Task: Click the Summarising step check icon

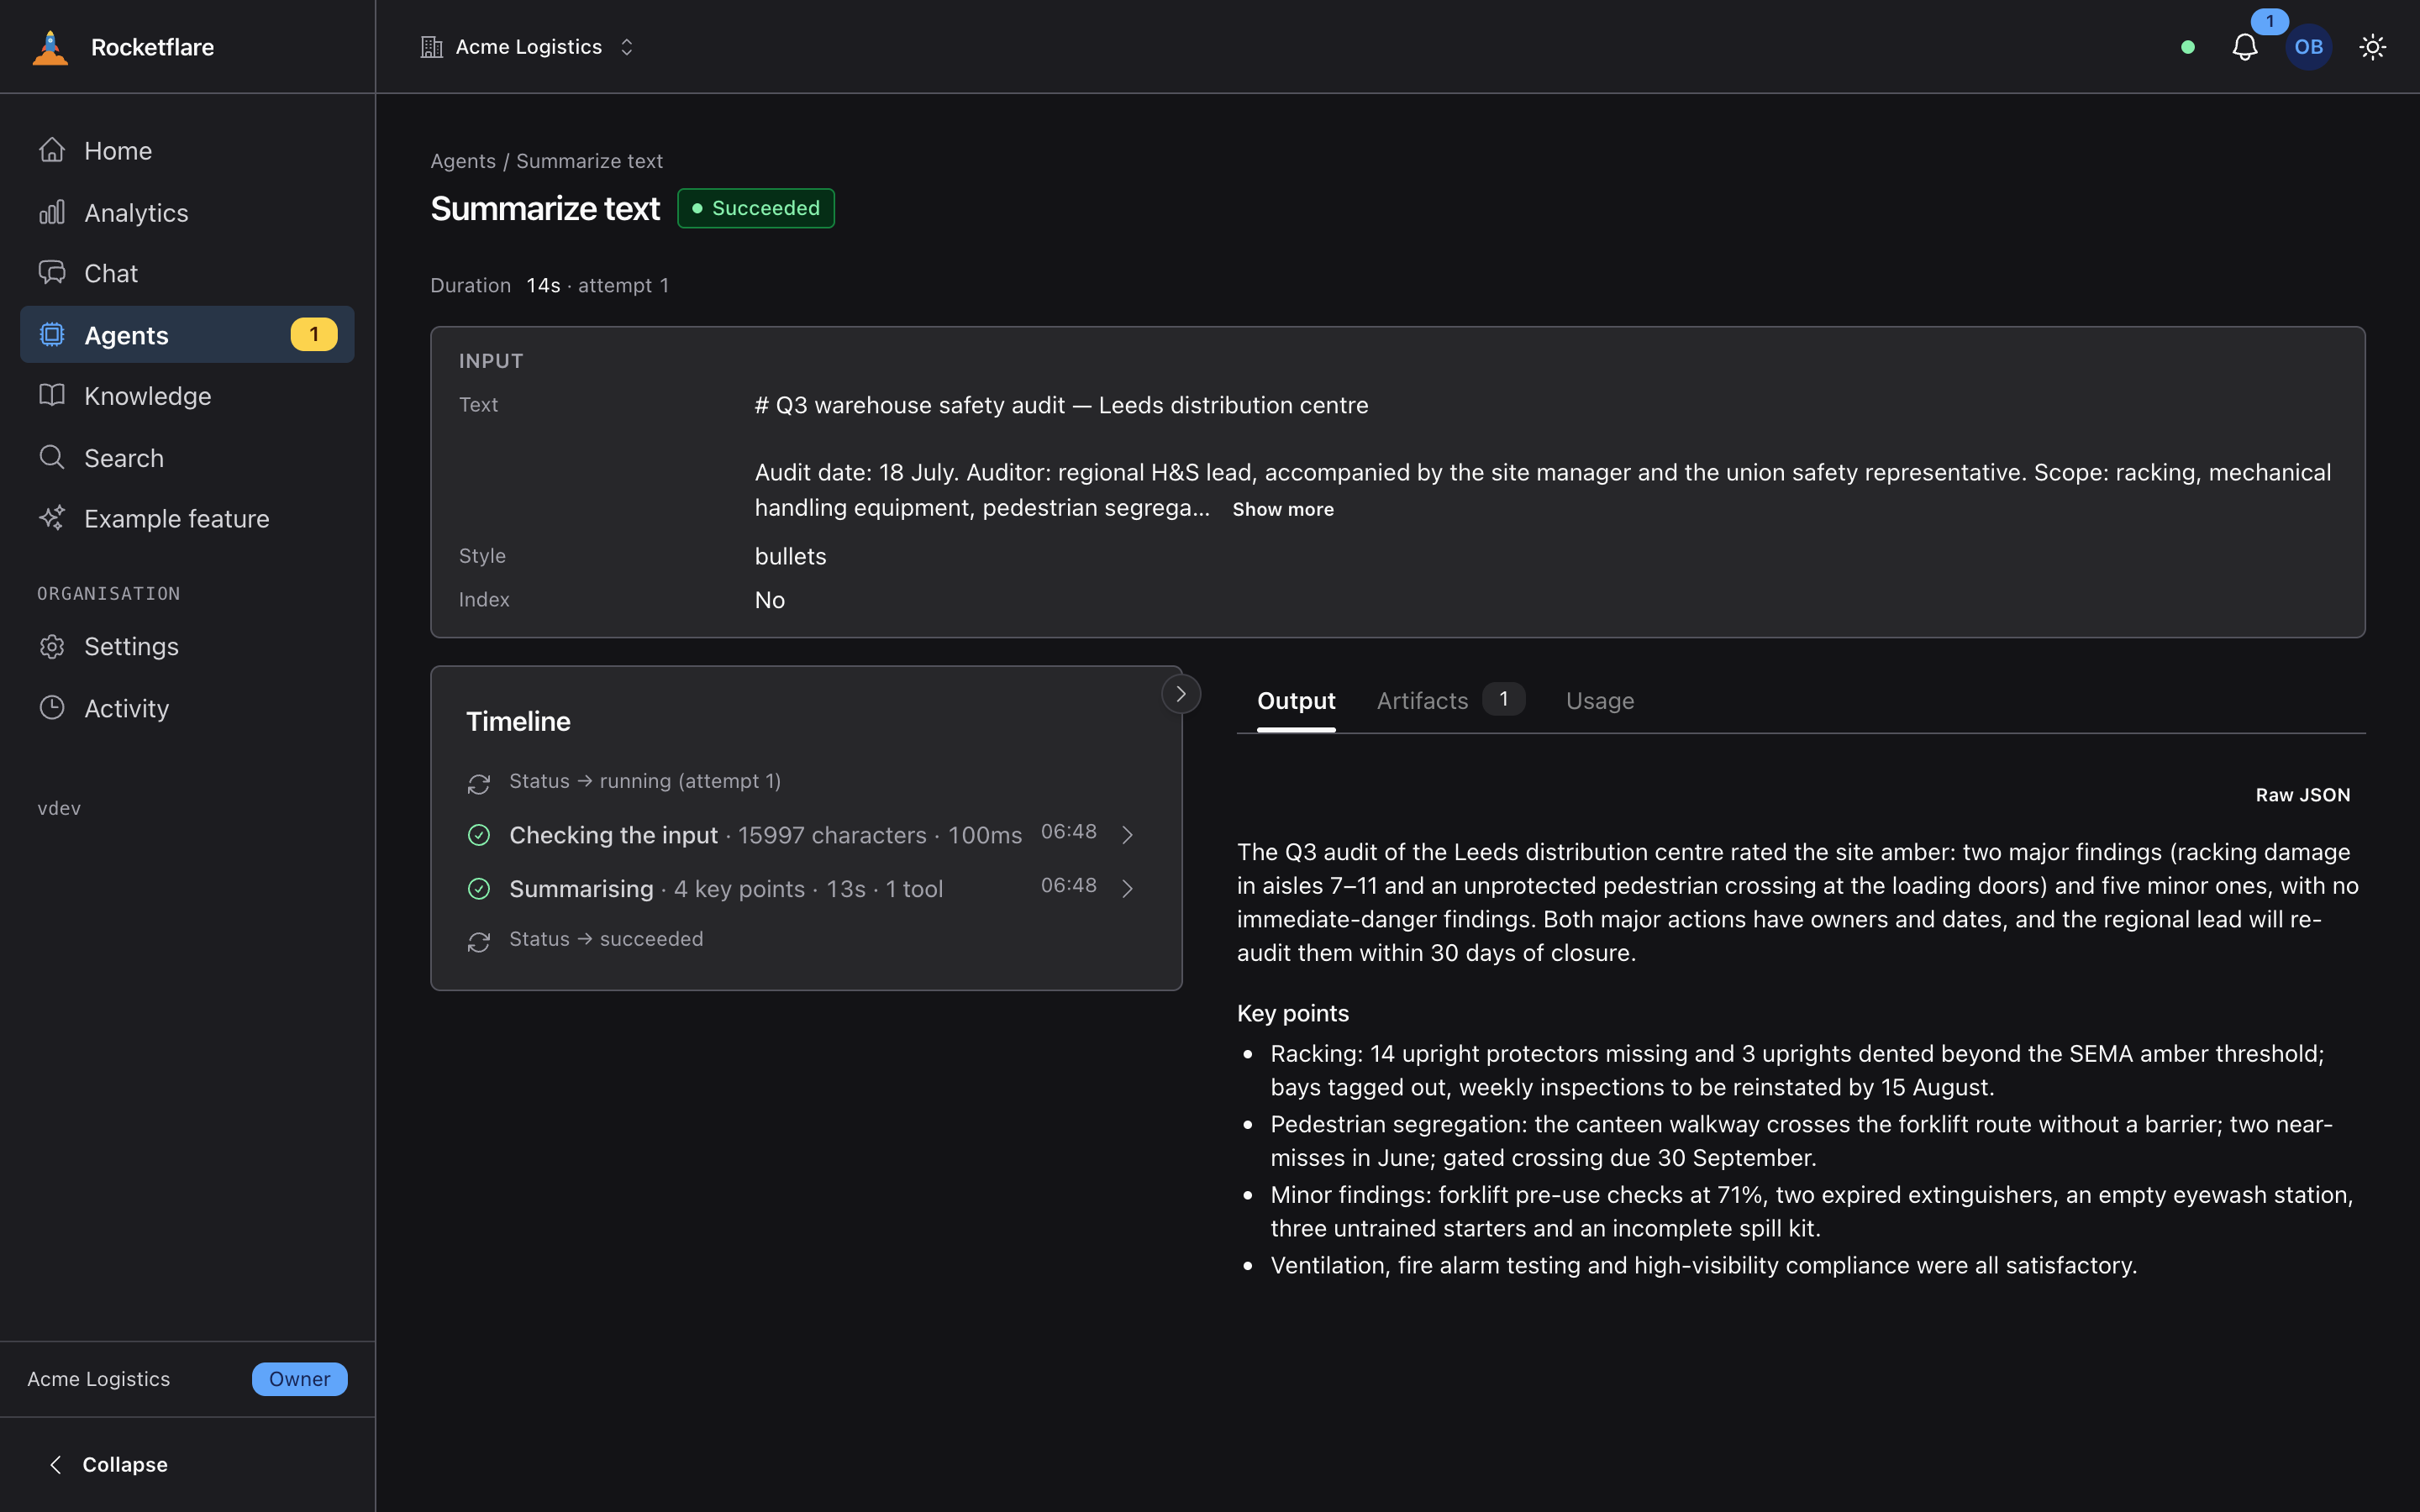Action: pyautogui.click(x=479, y=889)
